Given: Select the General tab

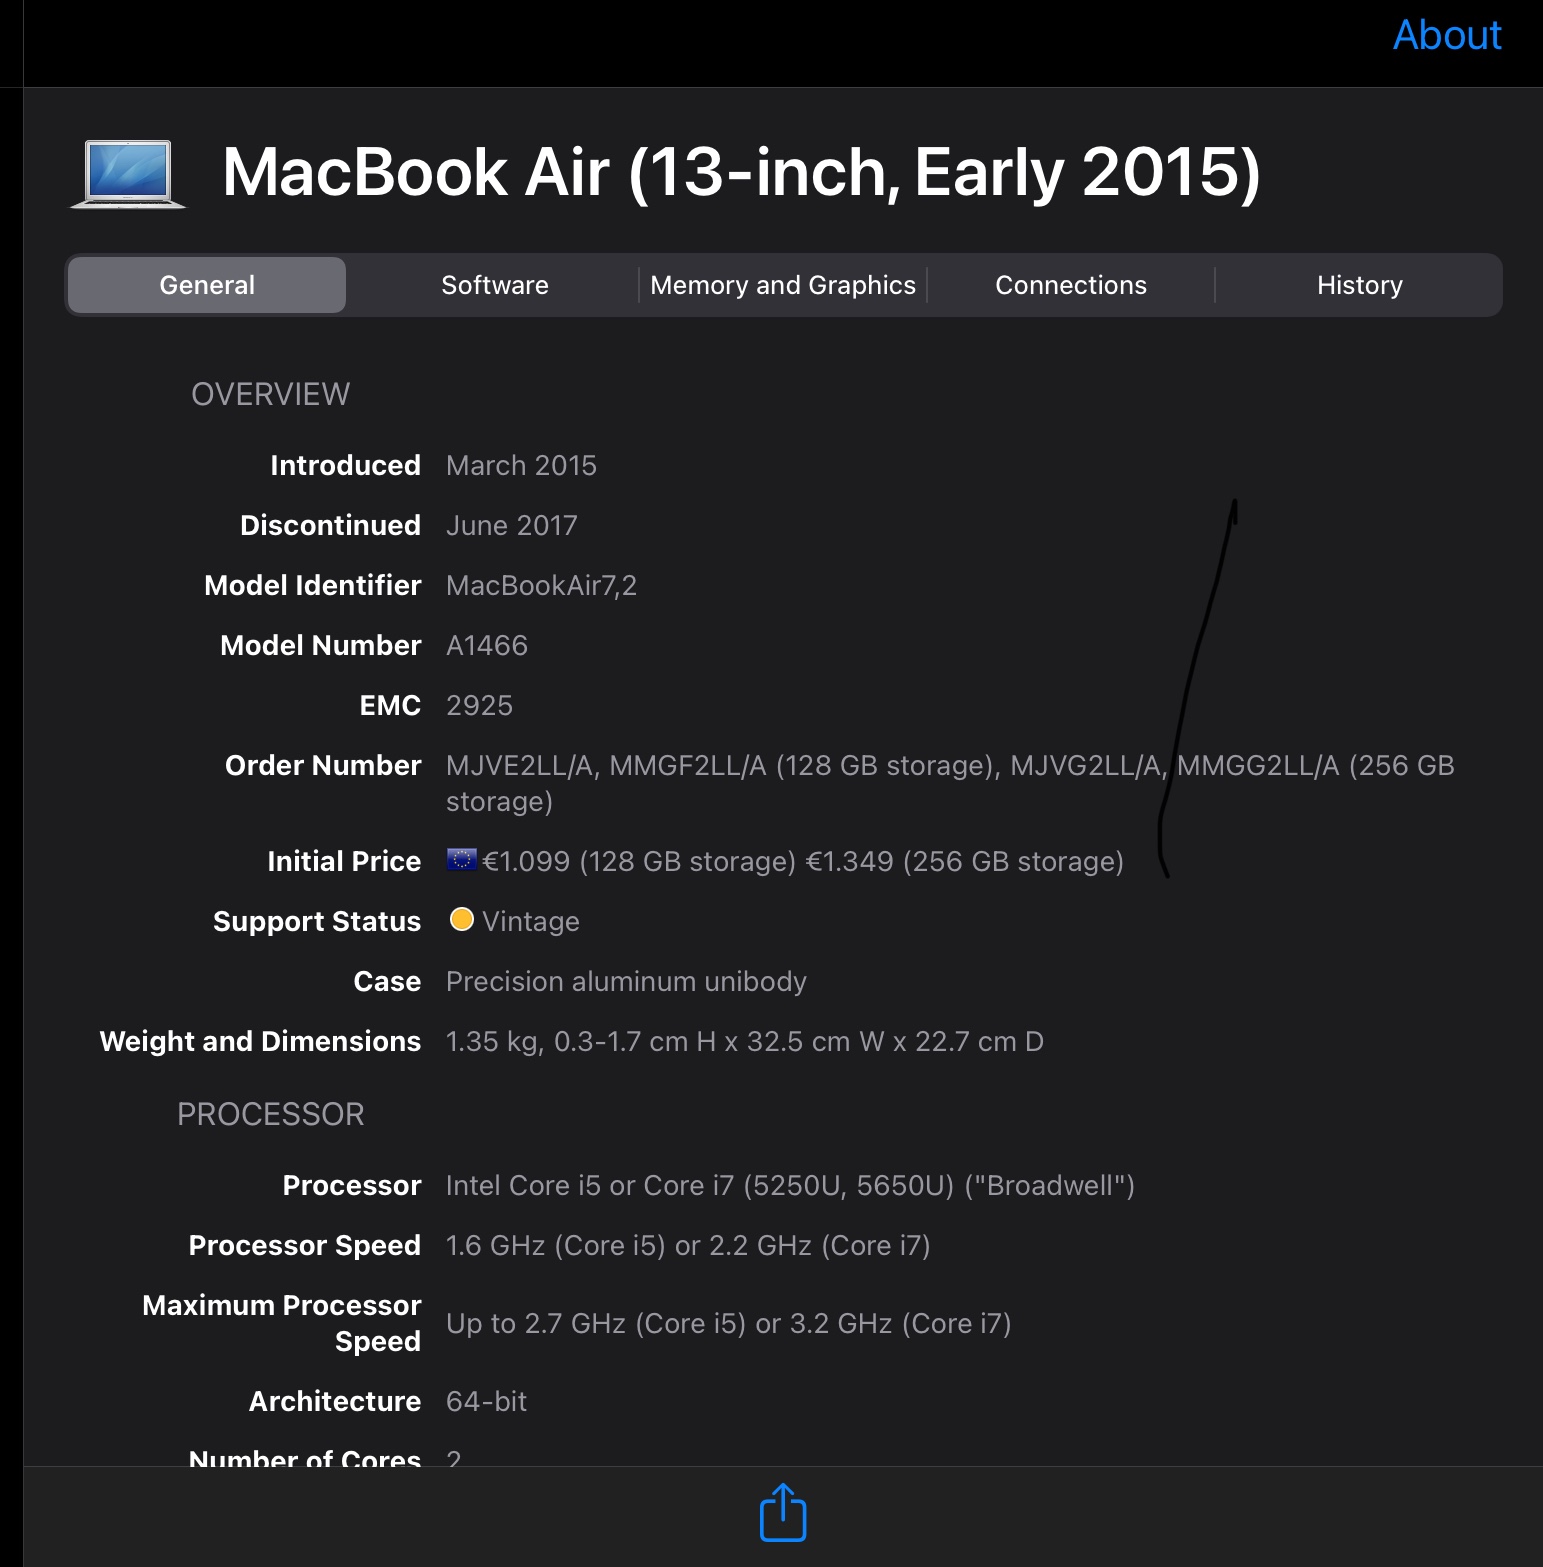Looking at the screenshot, I should [x=207, y=285].
